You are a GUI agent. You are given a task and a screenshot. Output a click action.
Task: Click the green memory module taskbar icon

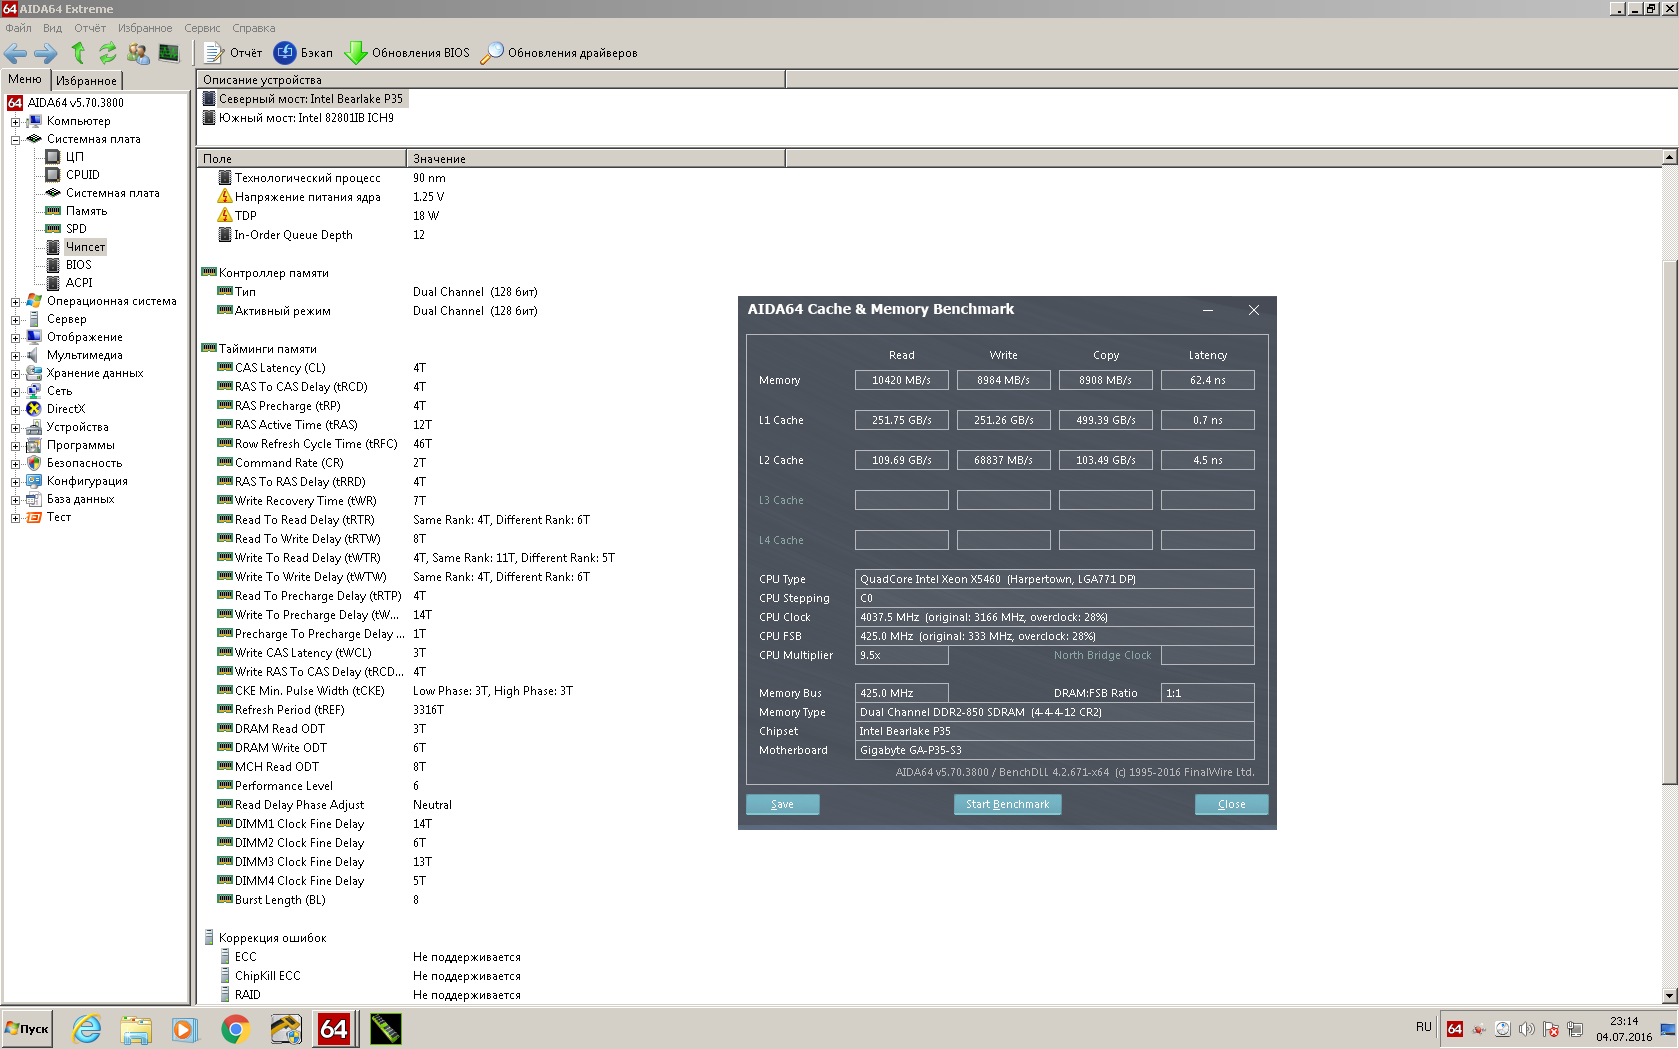(385, 1029)
